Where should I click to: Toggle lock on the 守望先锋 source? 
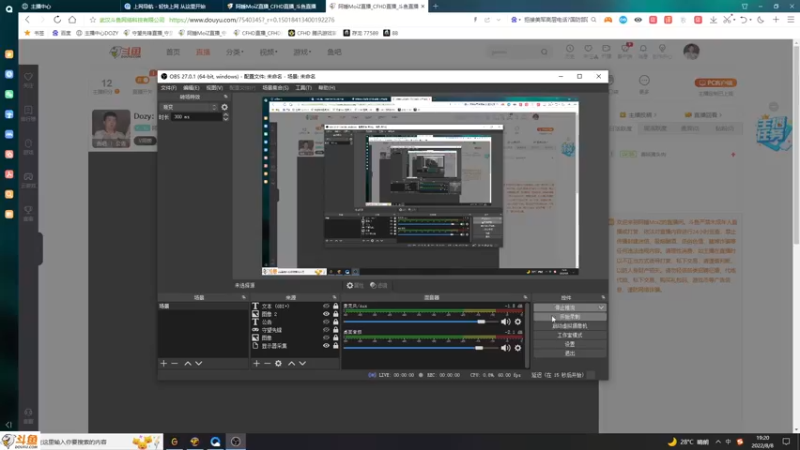pos(335,330)
